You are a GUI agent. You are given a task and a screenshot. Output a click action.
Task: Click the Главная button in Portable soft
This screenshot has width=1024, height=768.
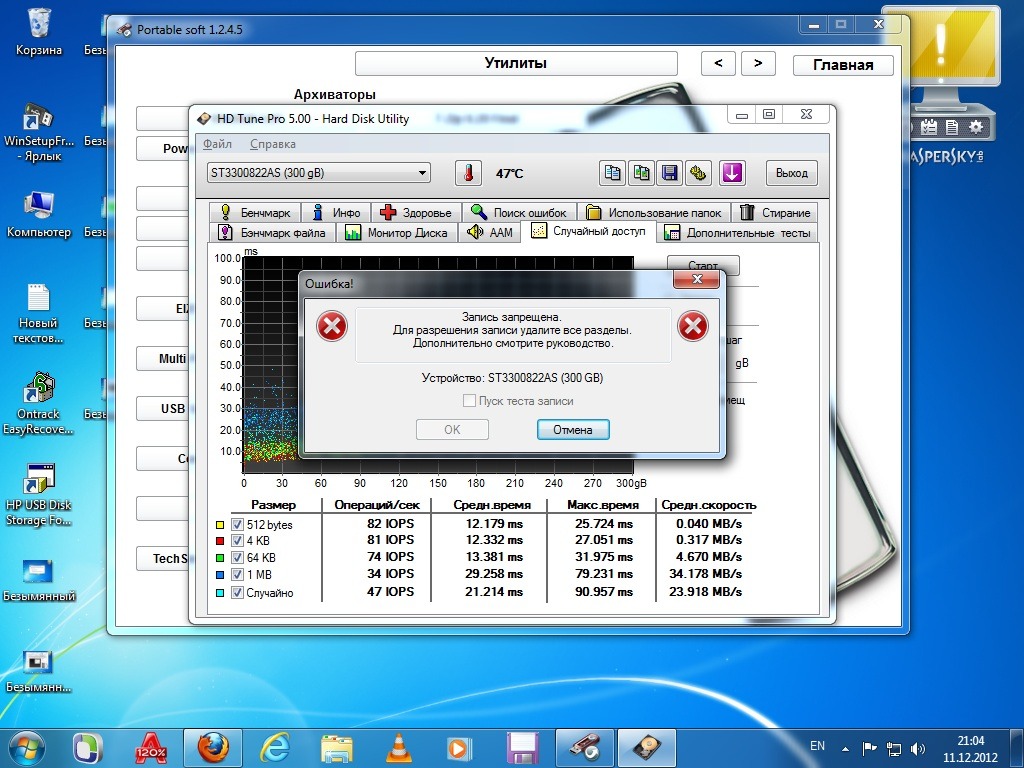(843, 65)
